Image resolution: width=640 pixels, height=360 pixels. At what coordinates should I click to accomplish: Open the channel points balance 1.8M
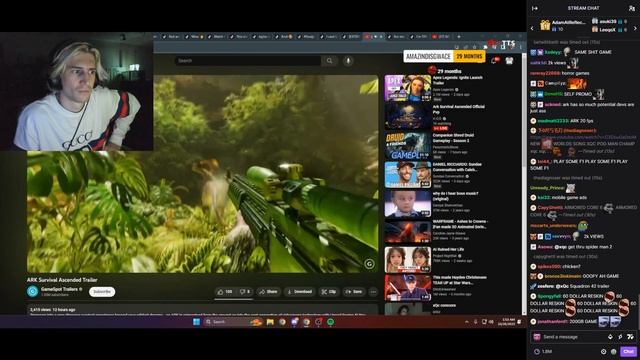543,351
